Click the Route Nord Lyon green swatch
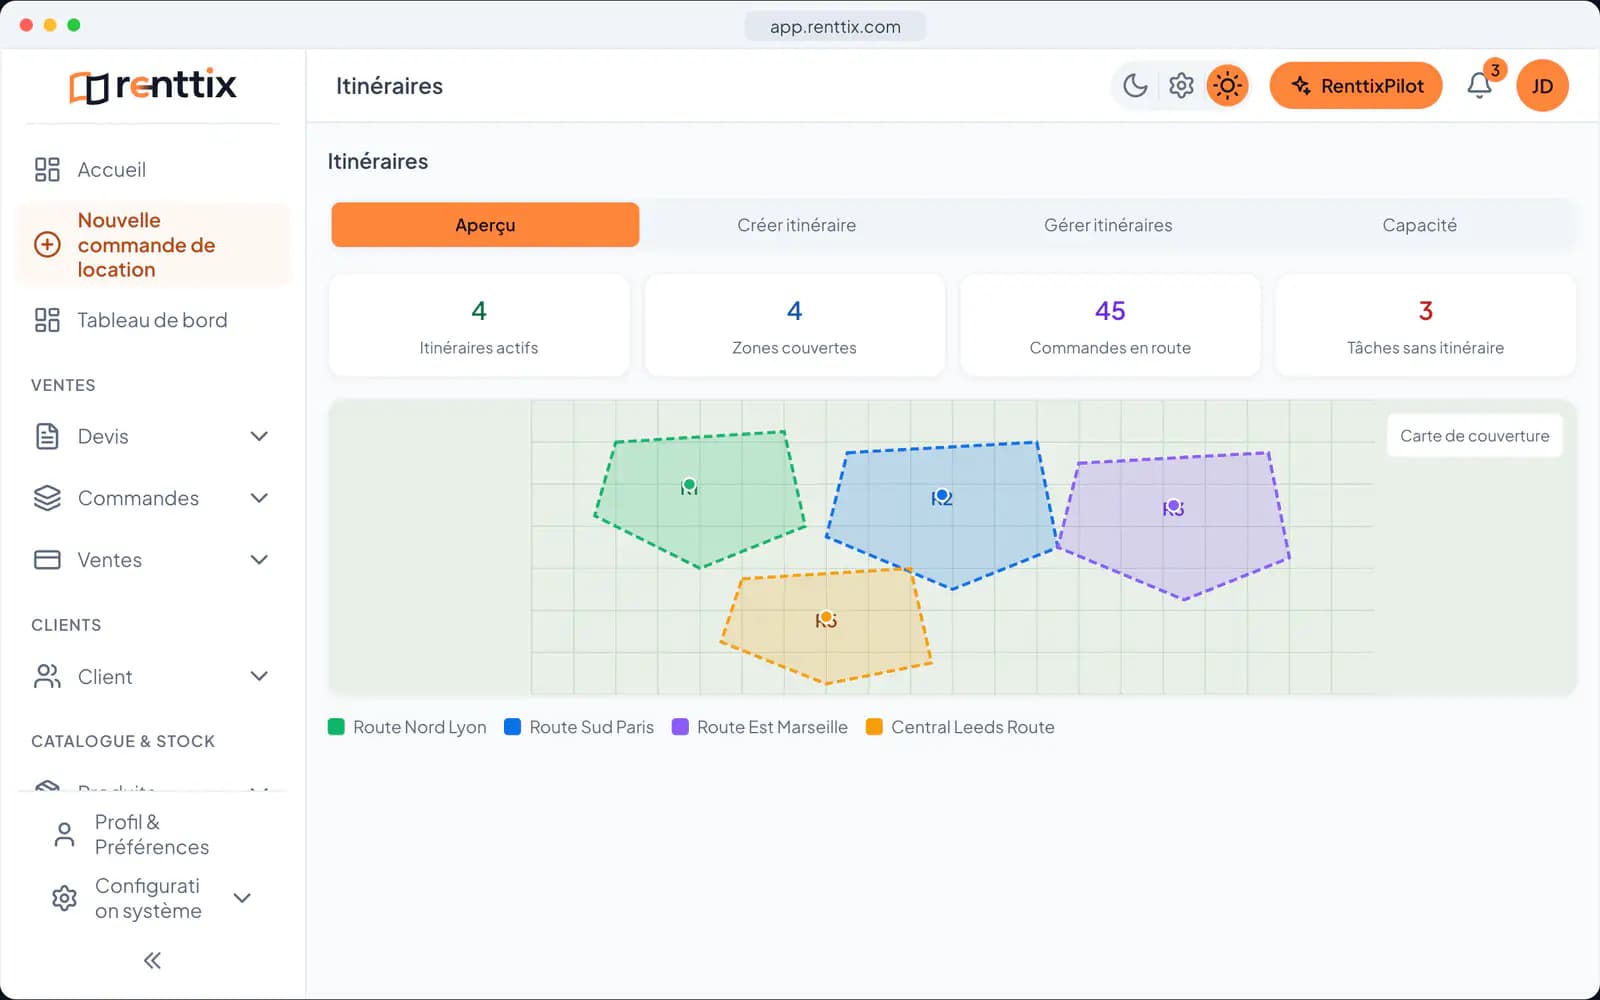Image resolution: width=1600 pixels, height=1000 pixels. pos(336,727)
